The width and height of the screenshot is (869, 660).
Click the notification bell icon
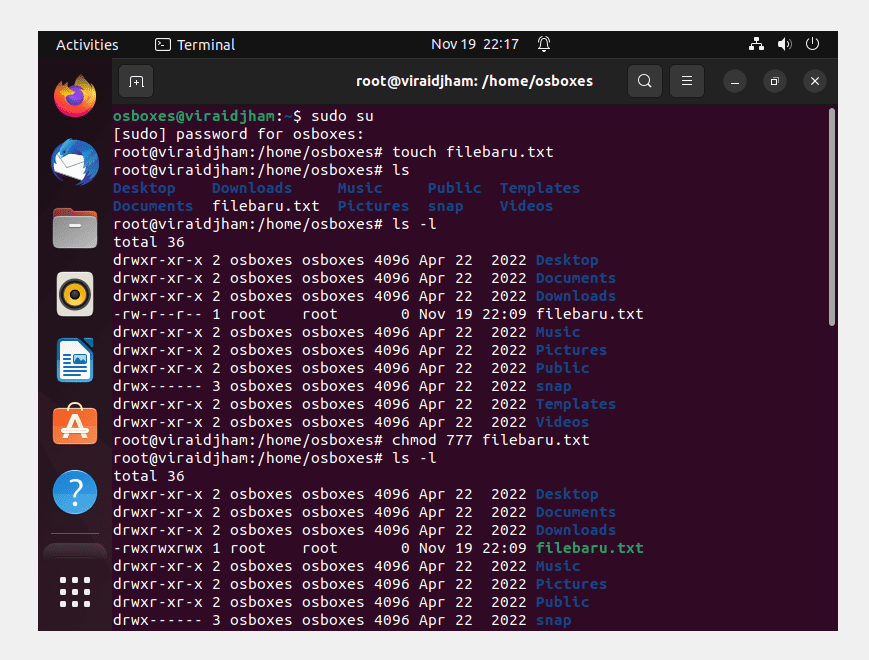544,44
